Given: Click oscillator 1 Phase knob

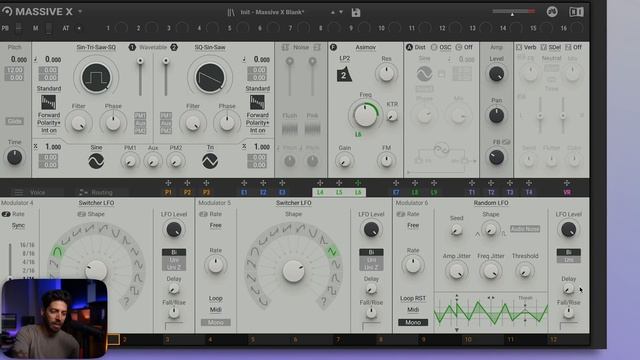Looking at the screenshot, I should 113,123.
